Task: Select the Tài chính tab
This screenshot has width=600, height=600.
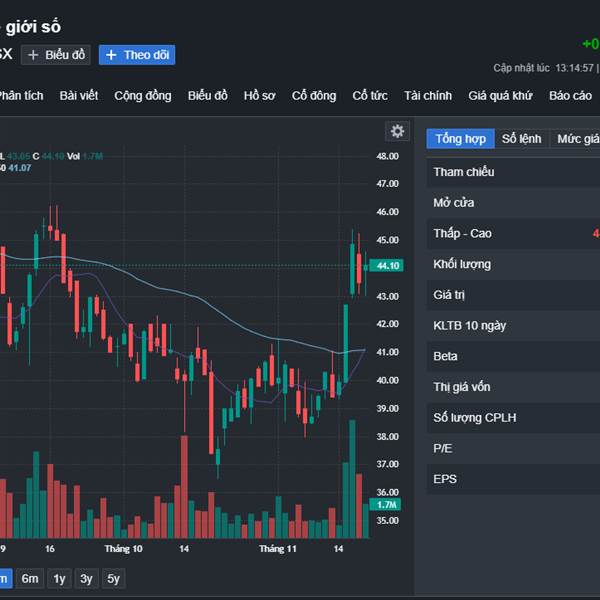Action: tap(428, 96)
